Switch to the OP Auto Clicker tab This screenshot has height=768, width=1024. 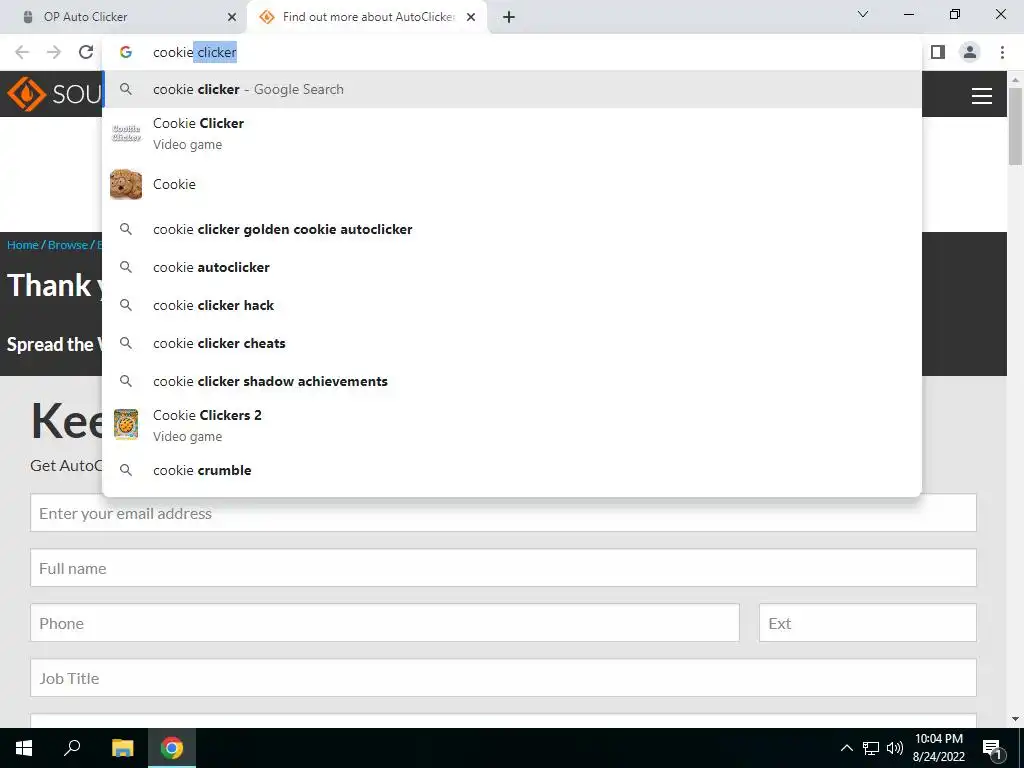[x=124, y=17]
